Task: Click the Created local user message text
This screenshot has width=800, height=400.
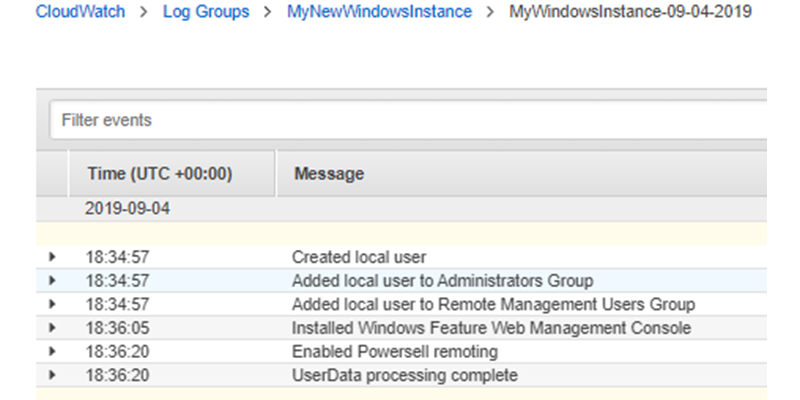Action: pyautogui.click(x=359, y=257)
